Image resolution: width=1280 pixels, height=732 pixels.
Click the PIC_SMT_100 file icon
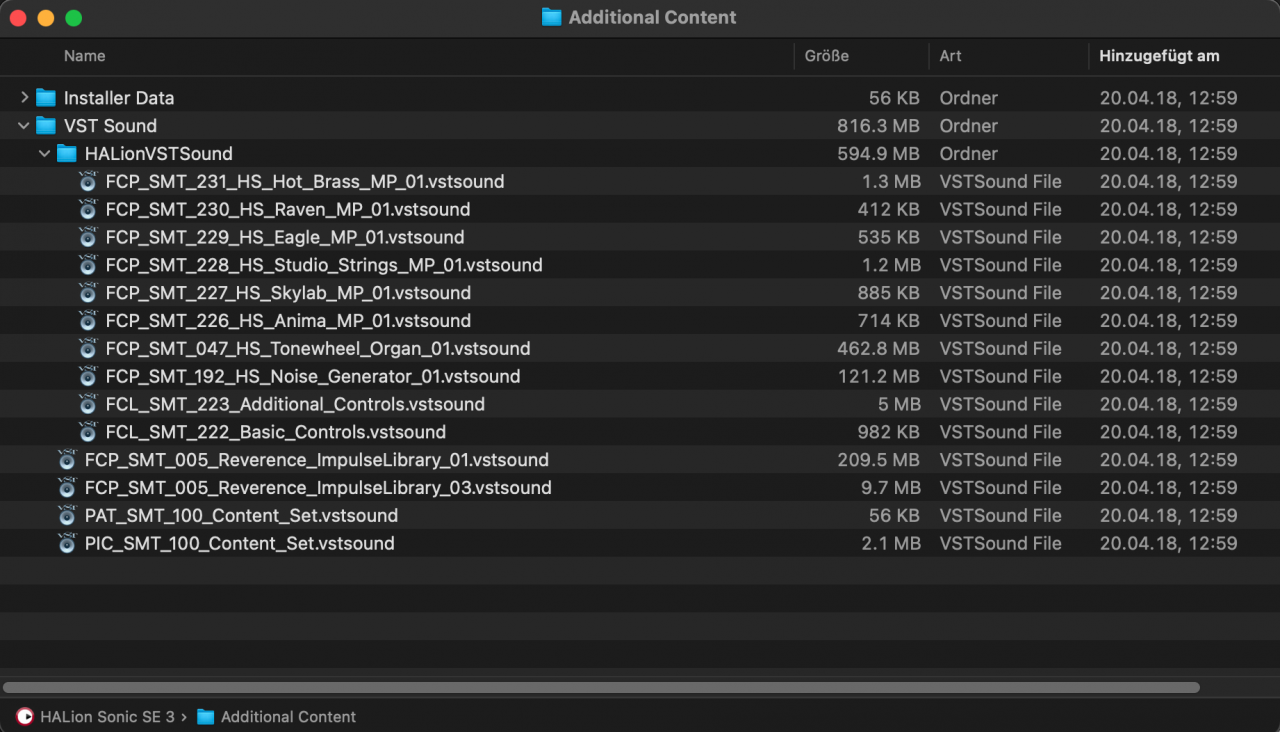coord(67,544)
